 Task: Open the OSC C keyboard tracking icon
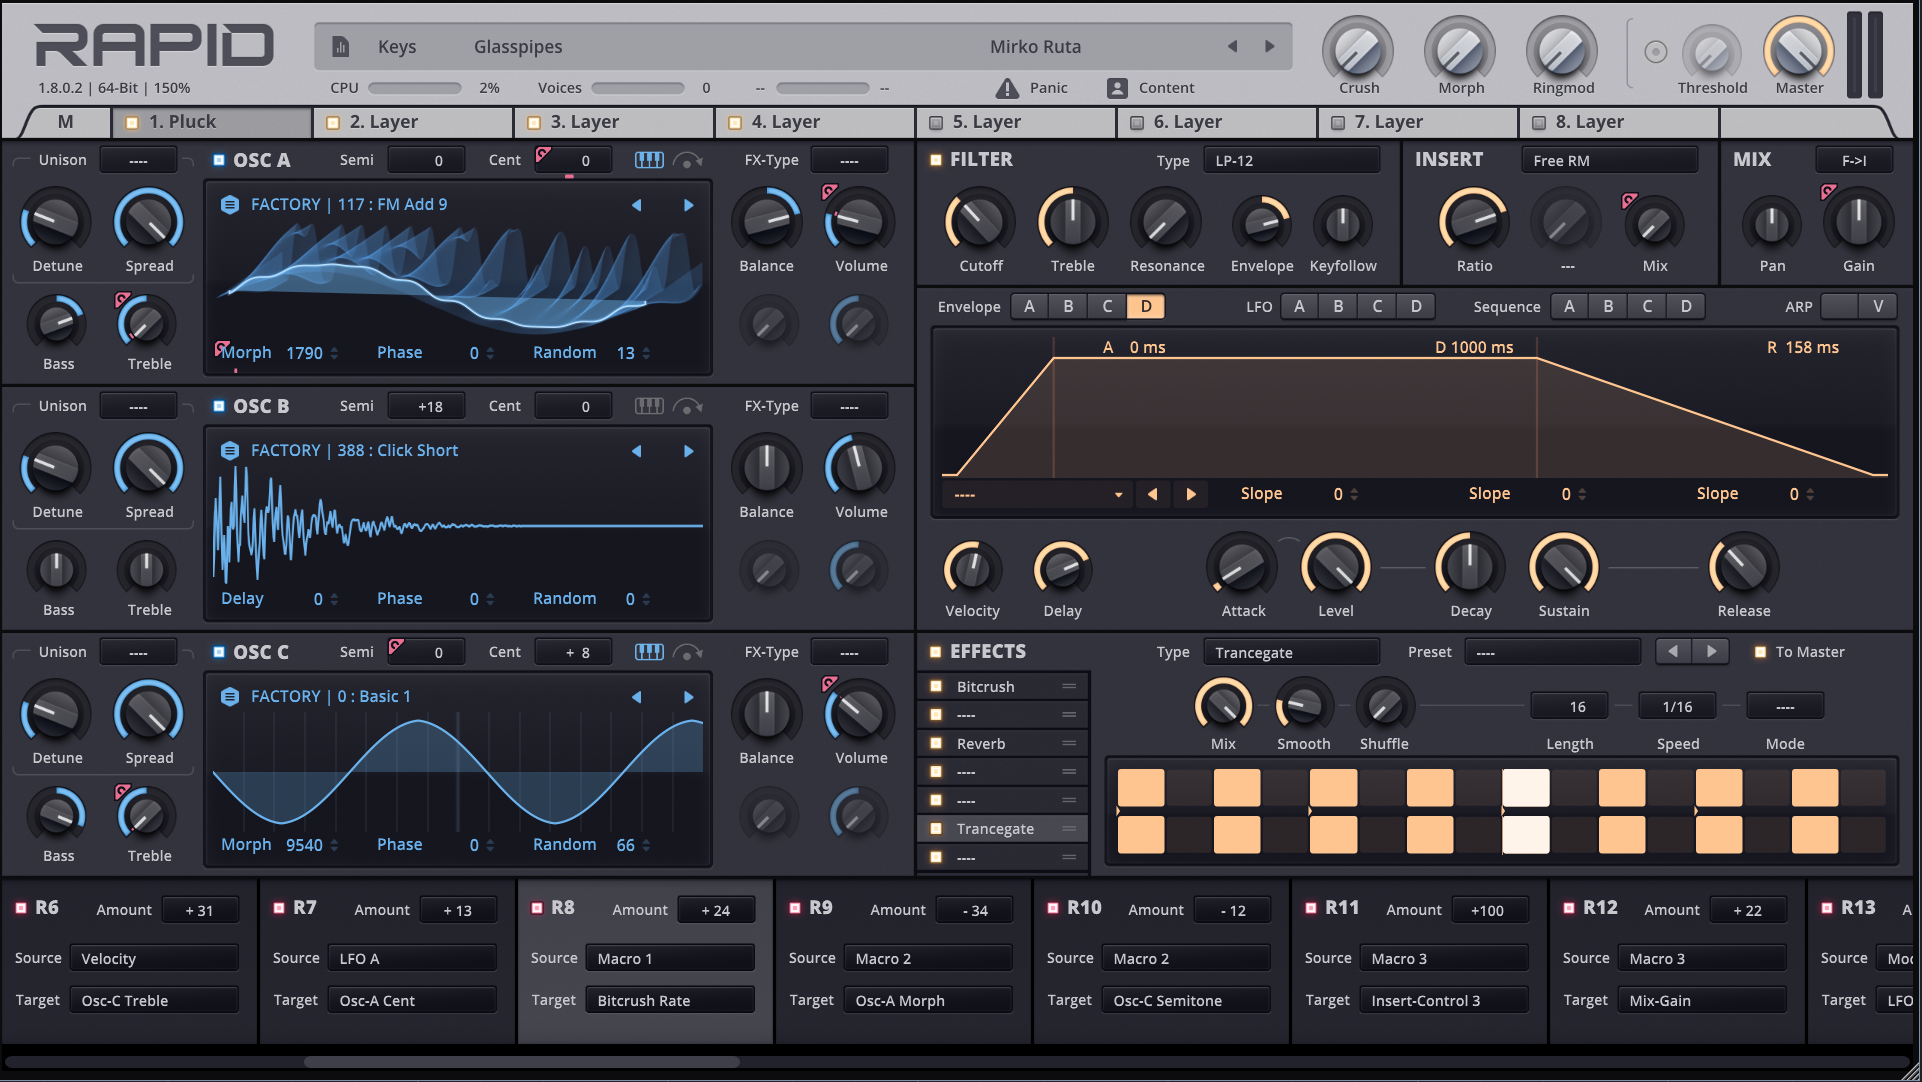point(649,652)
